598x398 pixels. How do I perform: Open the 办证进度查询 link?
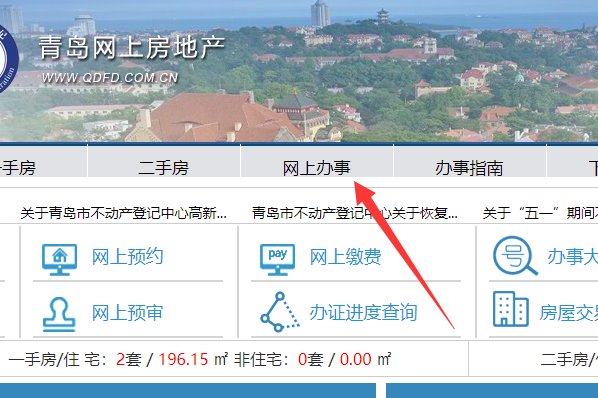coord(363,313)
